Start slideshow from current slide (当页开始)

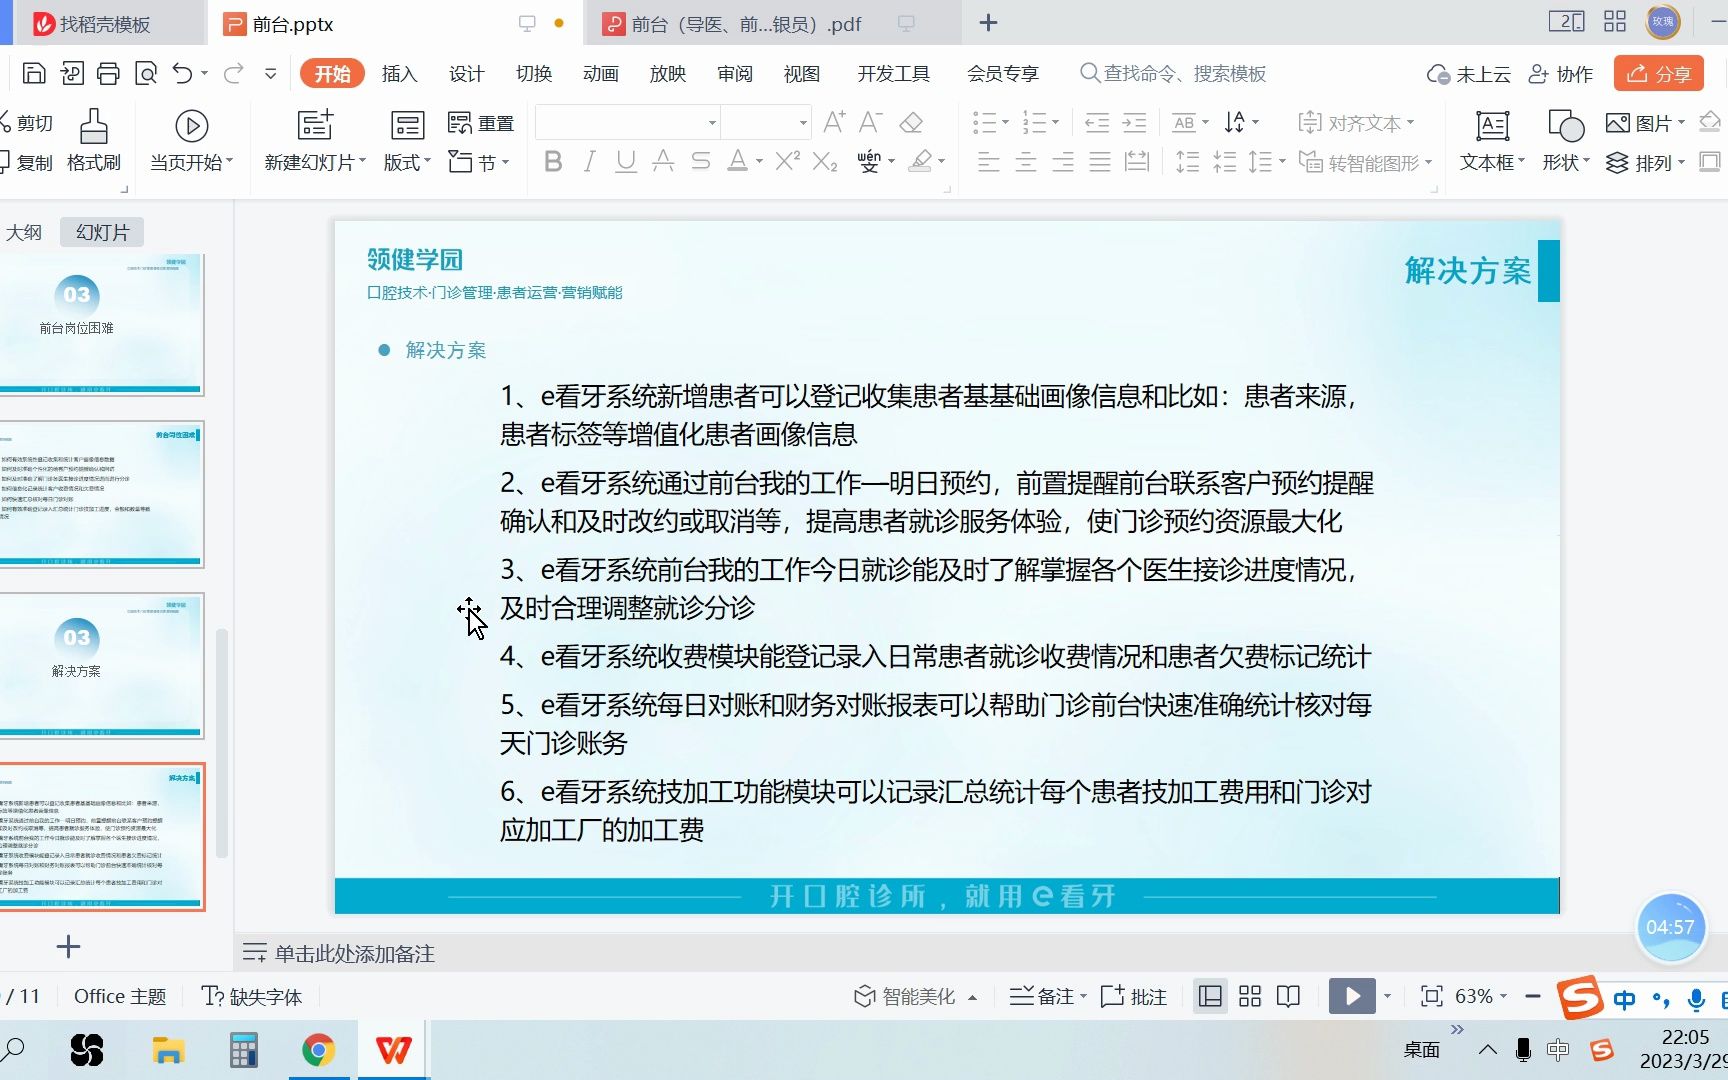coord(191,140)
